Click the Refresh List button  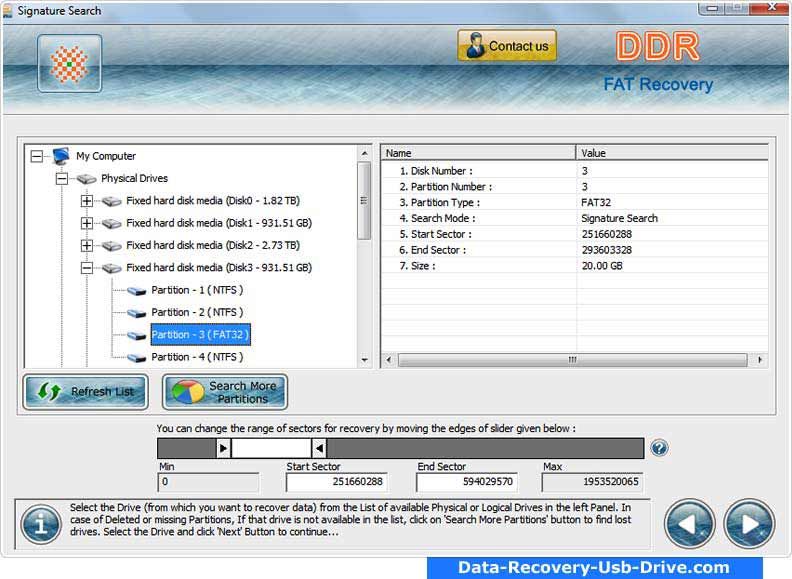click(x=86, y=392)
